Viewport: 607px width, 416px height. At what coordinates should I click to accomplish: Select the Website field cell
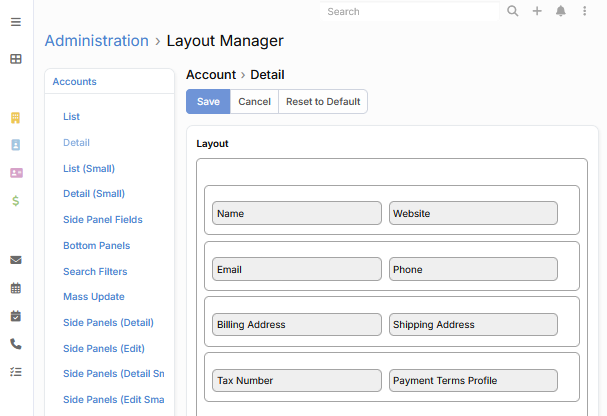coord(473,213)
